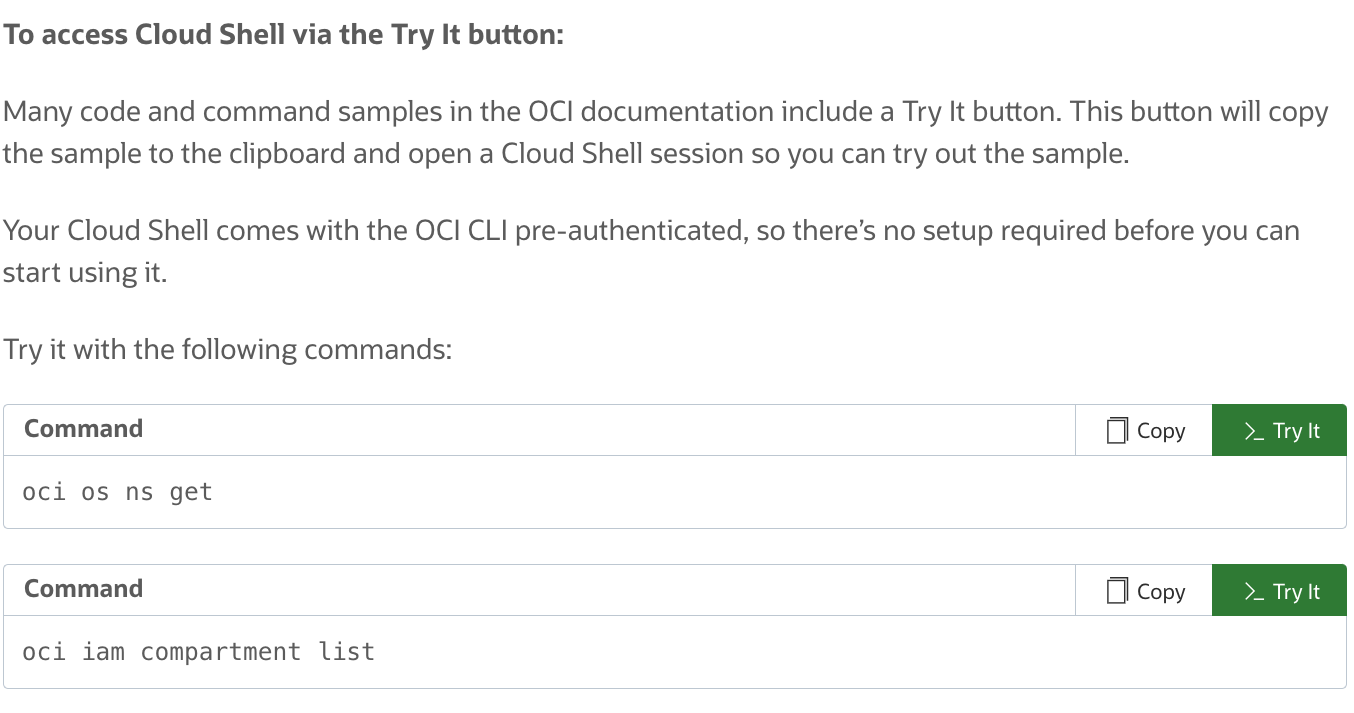This screenshot has width=1354, height=713.
Task: Select the first Command header label
Action: tap(83, 429)
